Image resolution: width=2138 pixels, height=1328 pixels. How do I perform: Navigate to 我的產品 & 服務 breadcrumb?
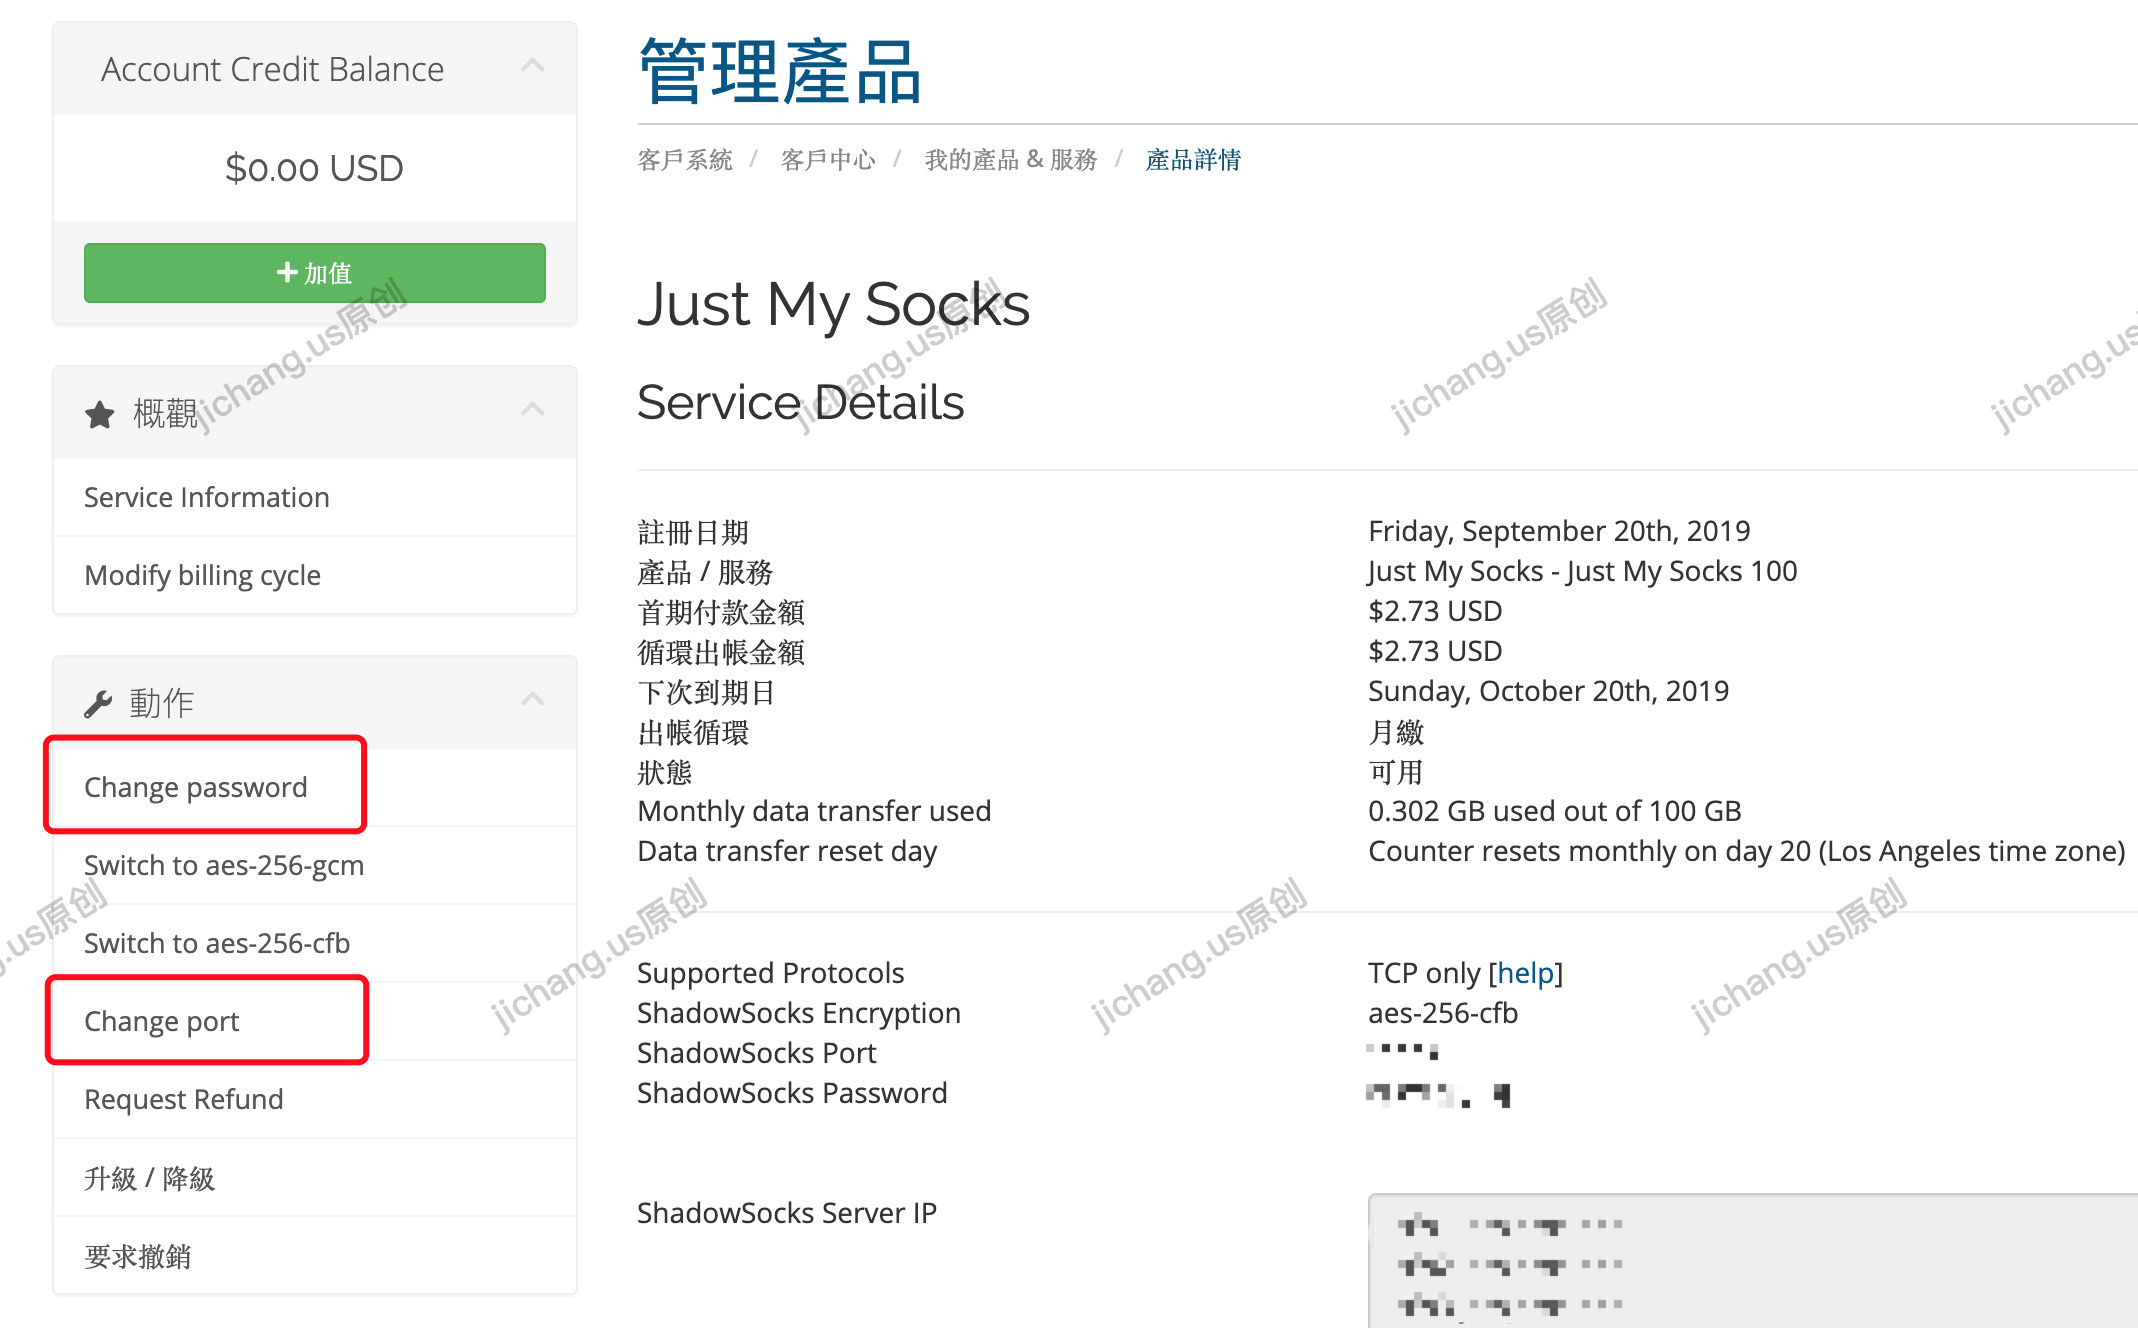click(1010, 160)
